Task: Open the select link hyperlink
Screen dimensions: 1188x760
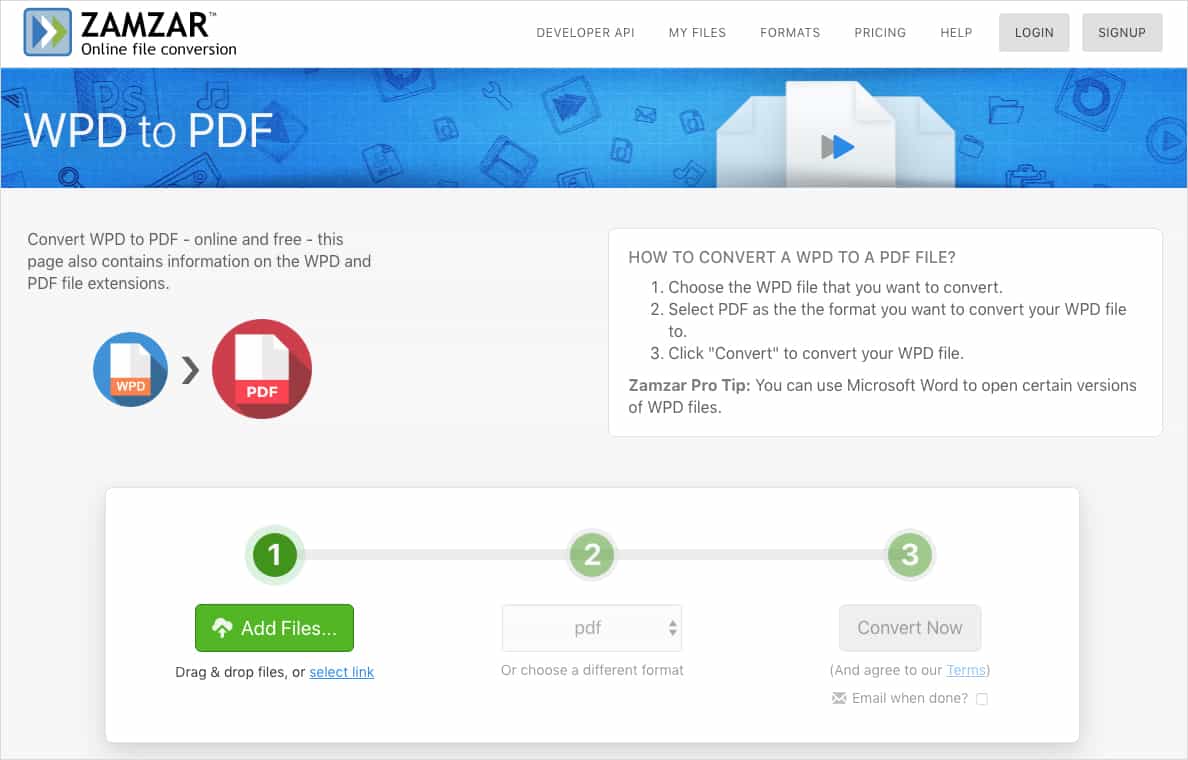Action: (342, 672)
